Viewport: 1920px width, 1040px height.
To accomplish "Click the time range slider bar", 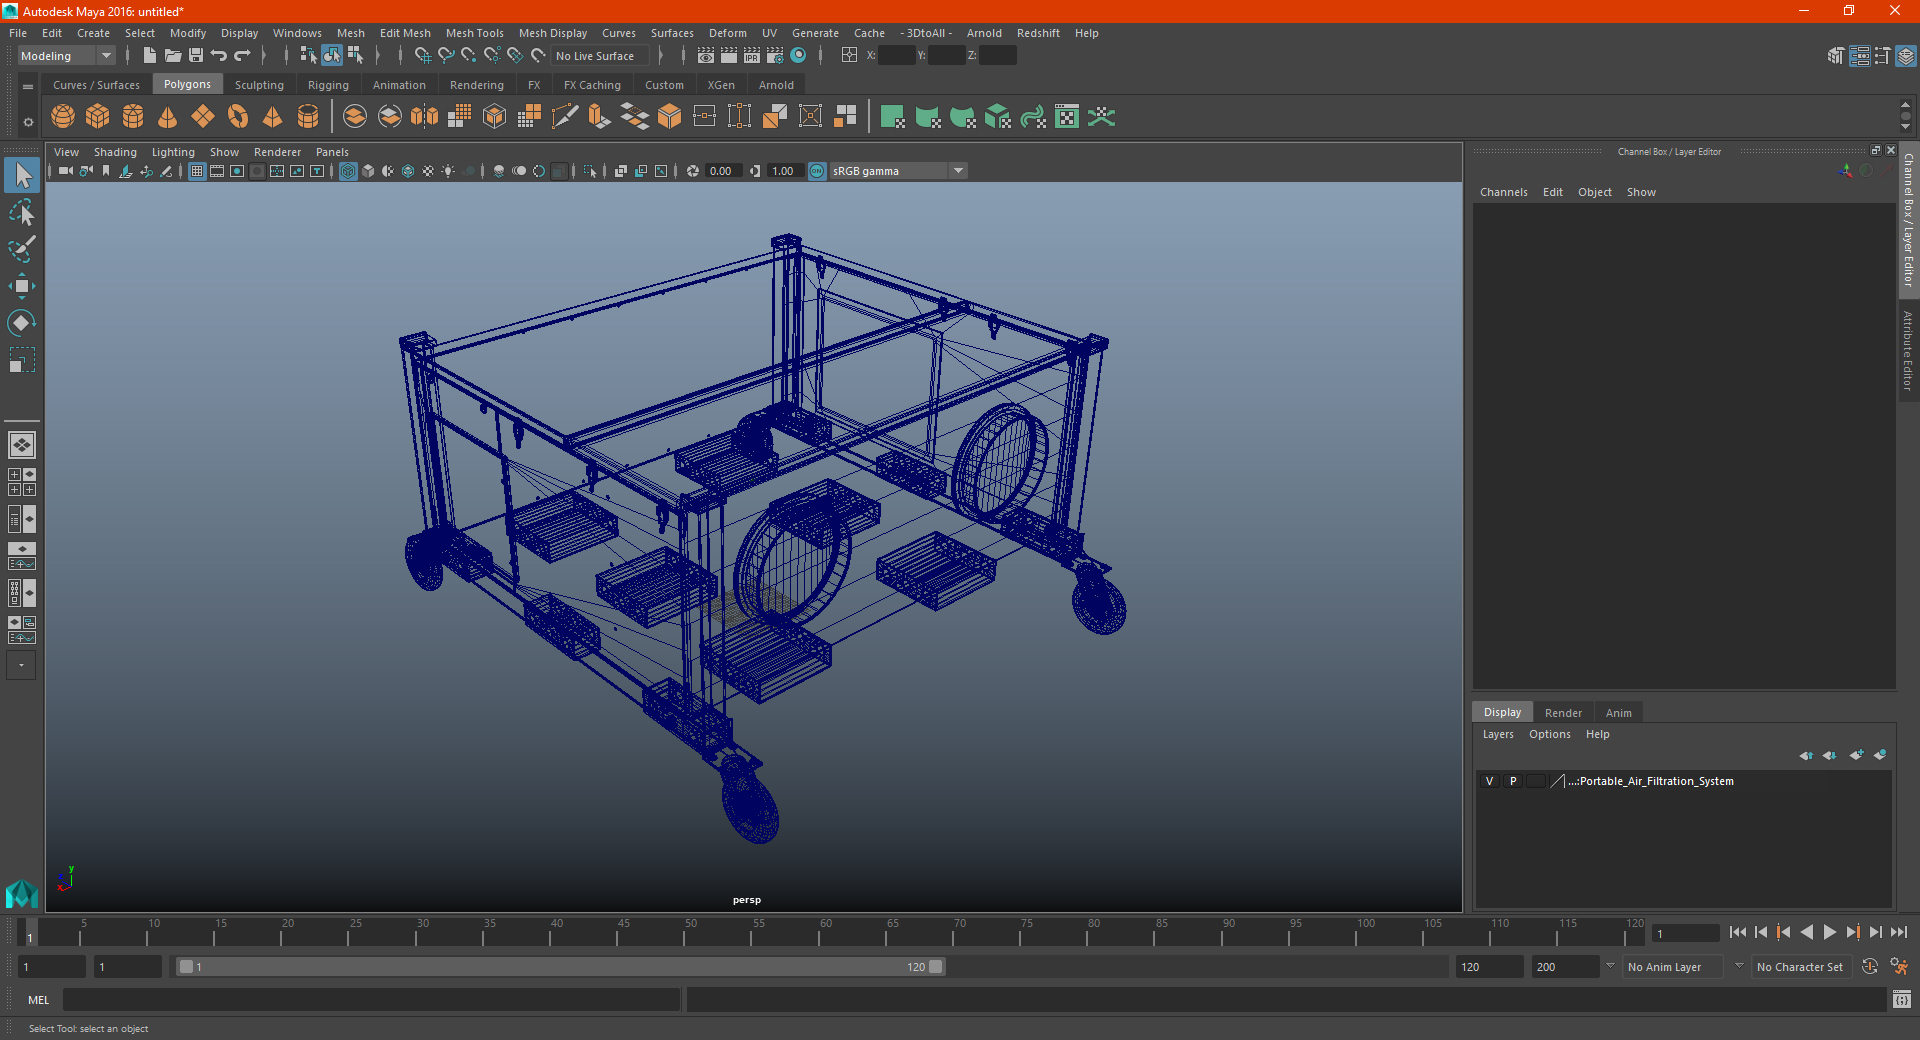I will click(560, 967).
